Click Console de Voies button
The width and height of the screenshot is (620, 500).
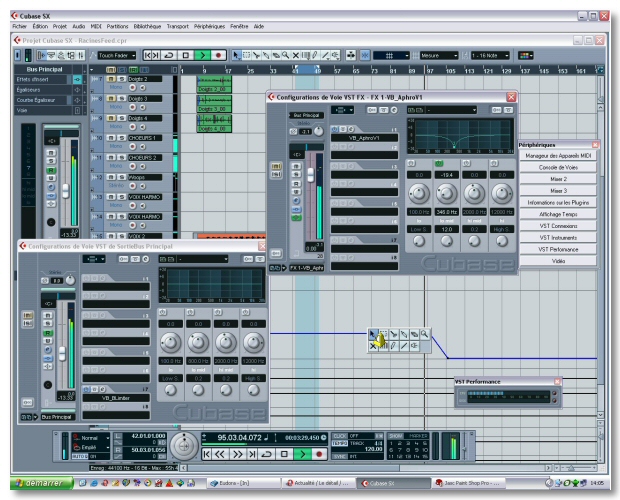pyautogui.click(x=558, y=168)
